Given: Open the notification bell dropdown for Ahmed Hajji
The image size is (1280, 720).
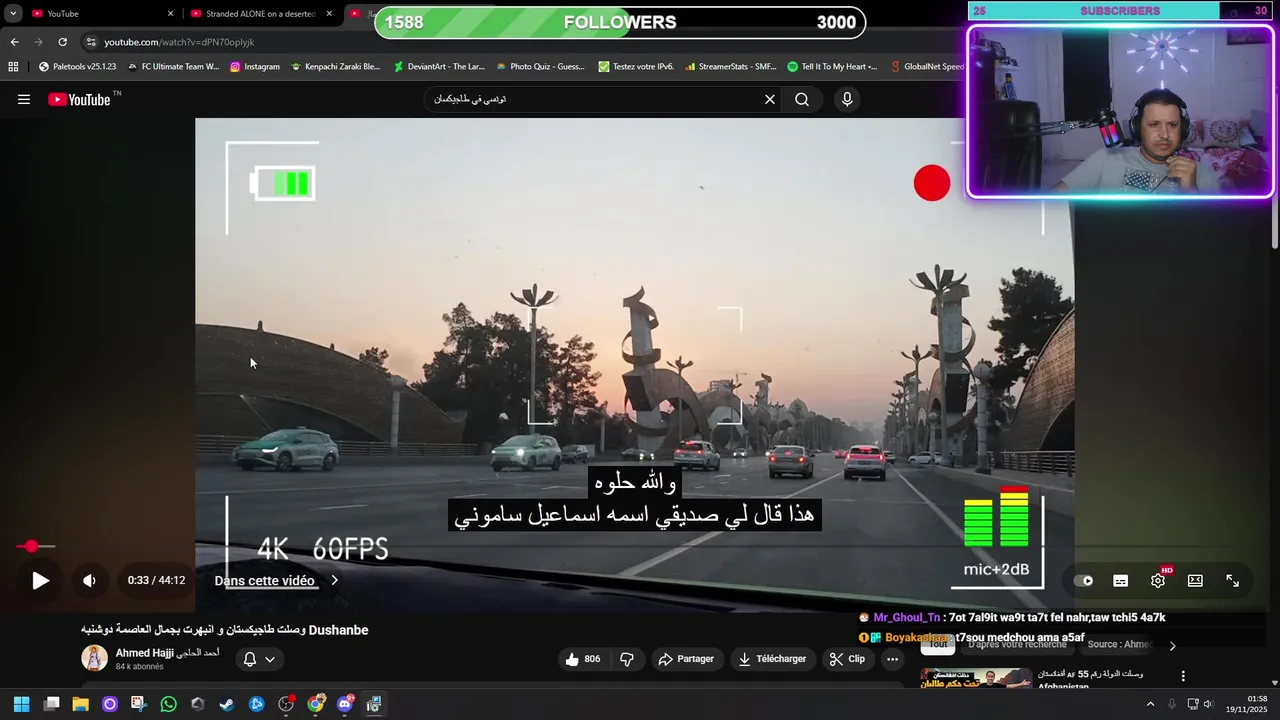Looking at the screenshot, I should pos(259,659).
